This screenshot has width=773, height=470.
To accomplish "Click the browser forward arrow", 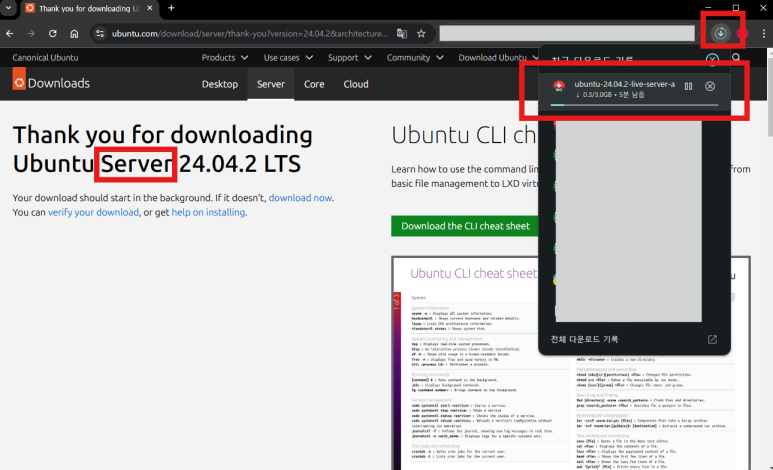I will tap(31, 34).
